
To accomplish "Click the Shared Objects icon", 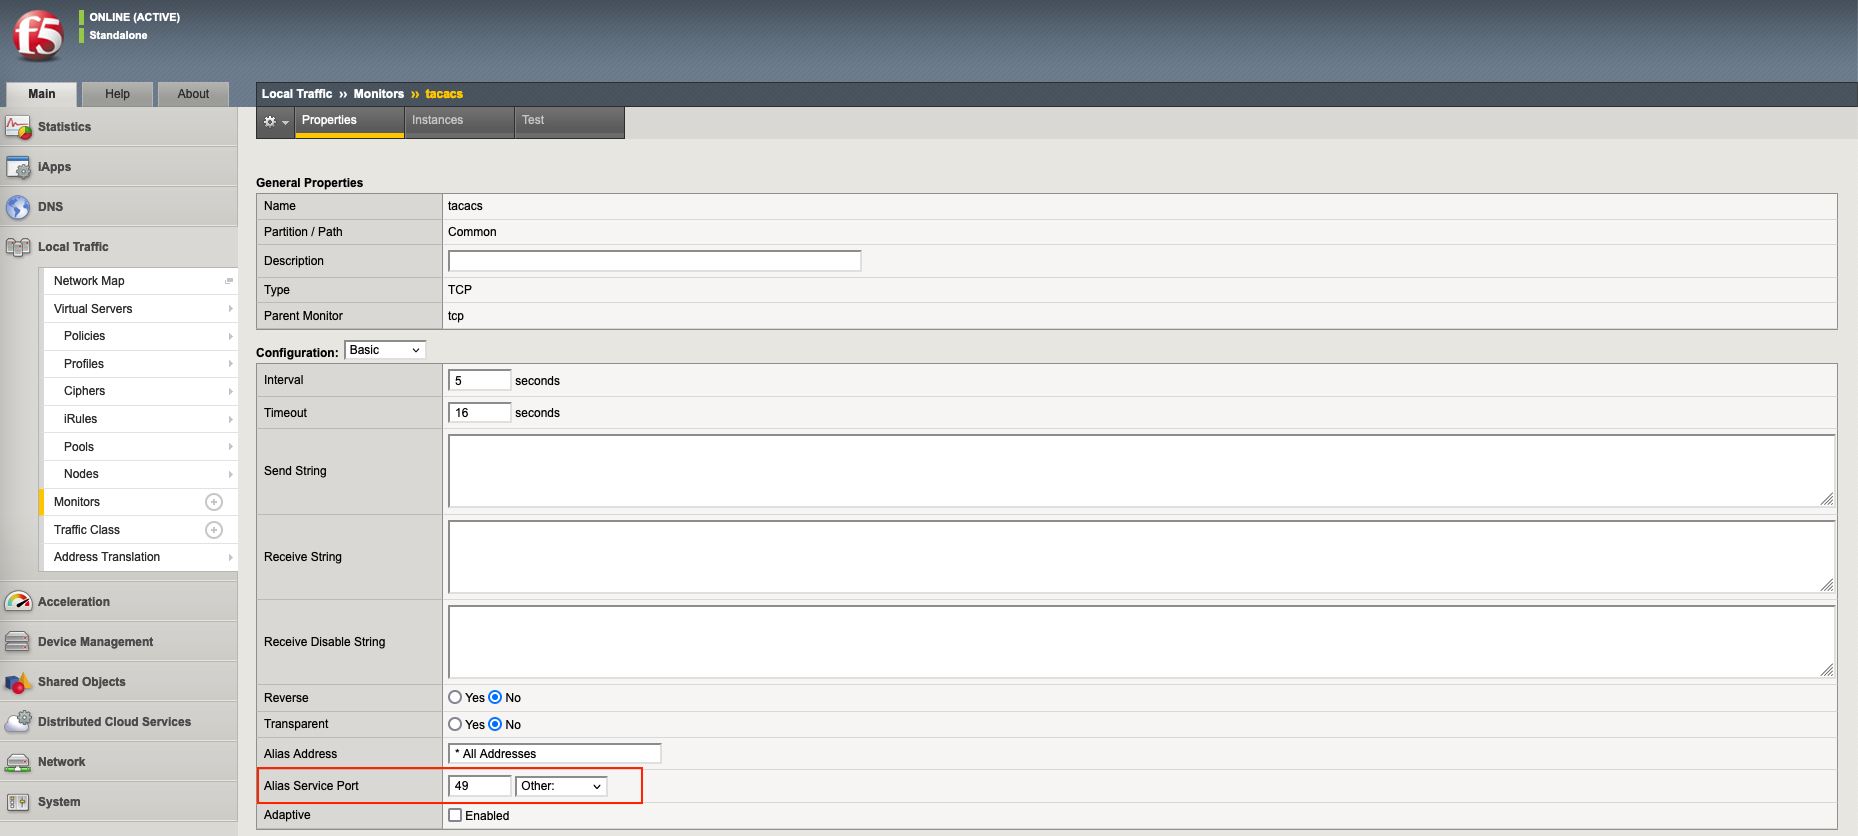I will click(x=18, y=682).
